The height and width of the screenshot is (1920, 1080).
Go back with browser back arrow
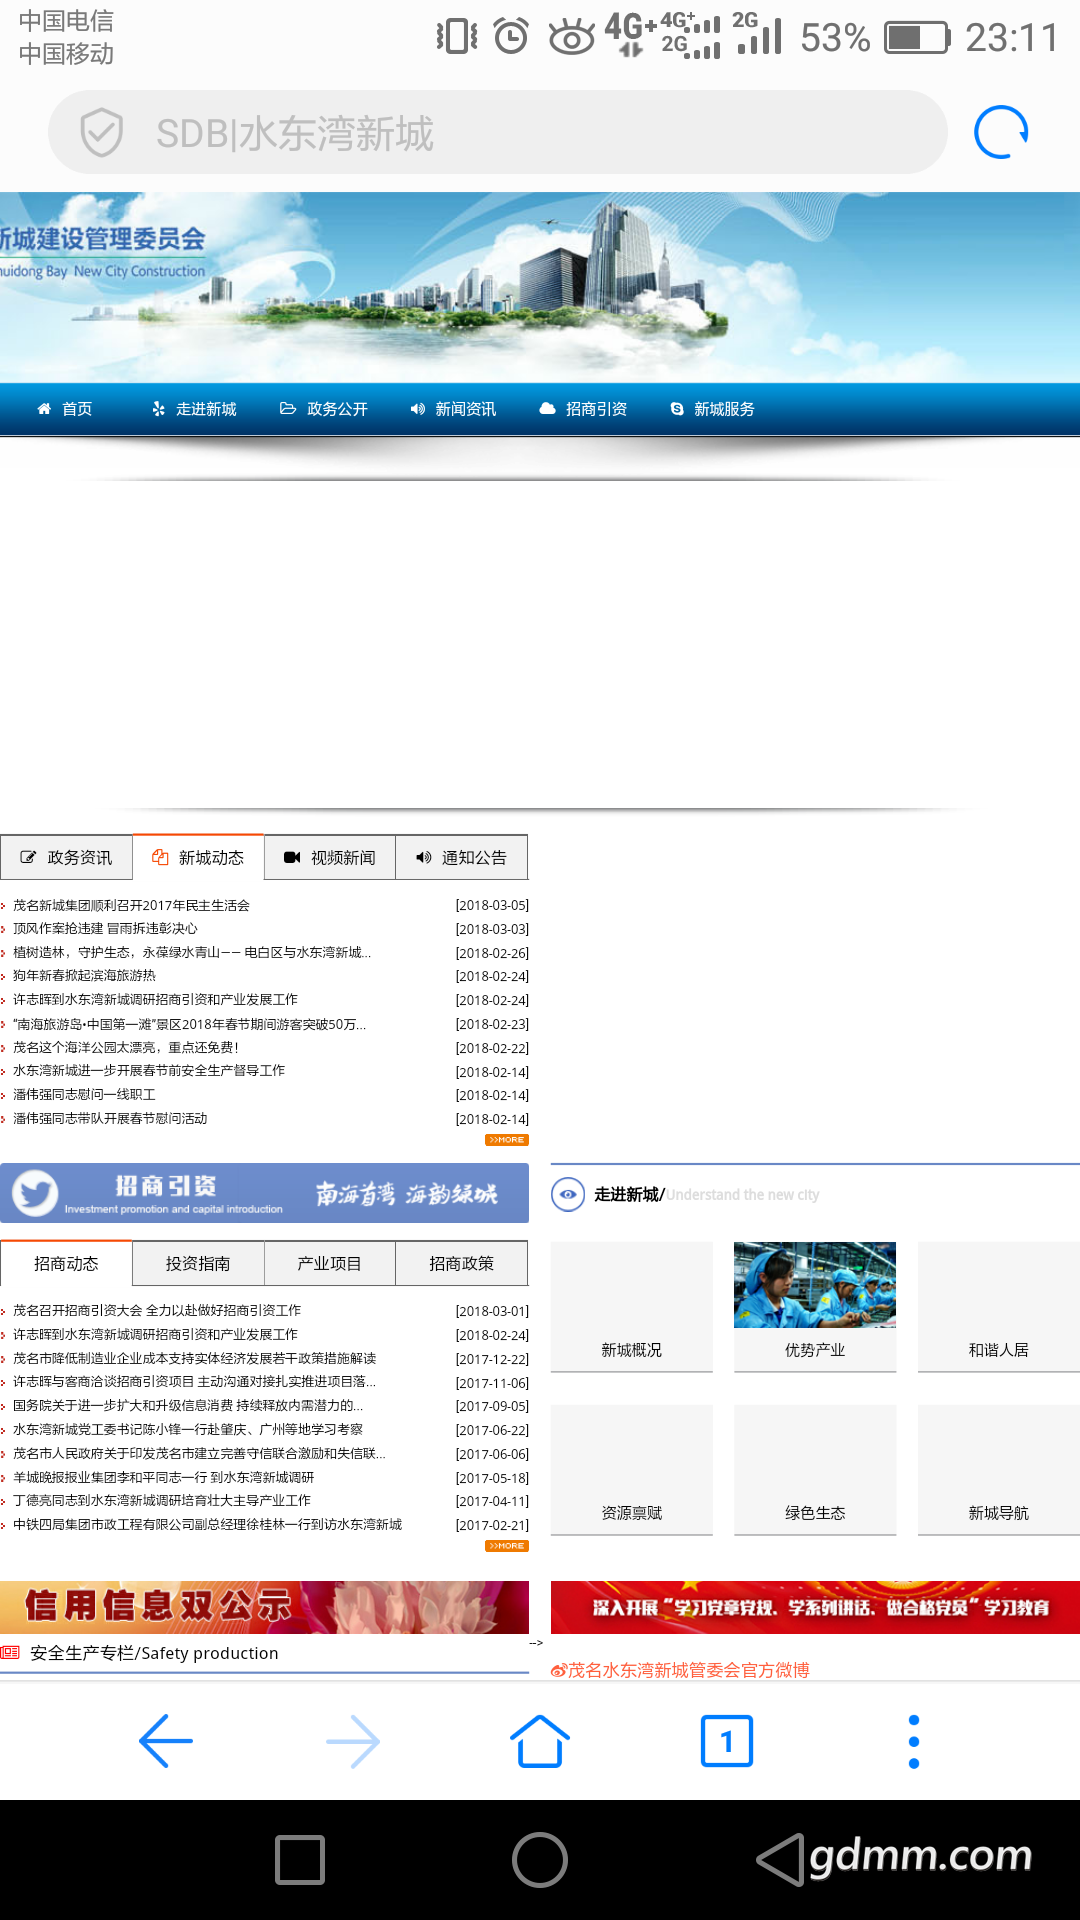click(166, 1741)
